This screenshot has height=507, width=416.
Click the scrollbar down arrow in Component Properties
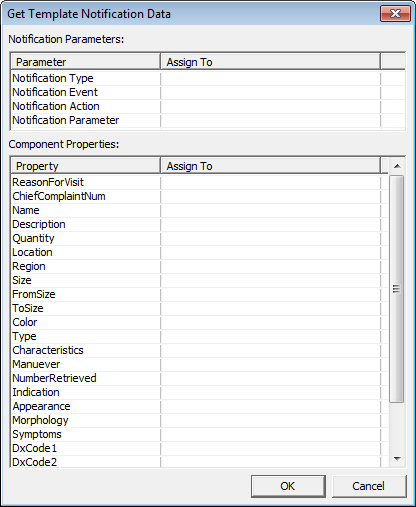tap(397, 459)
